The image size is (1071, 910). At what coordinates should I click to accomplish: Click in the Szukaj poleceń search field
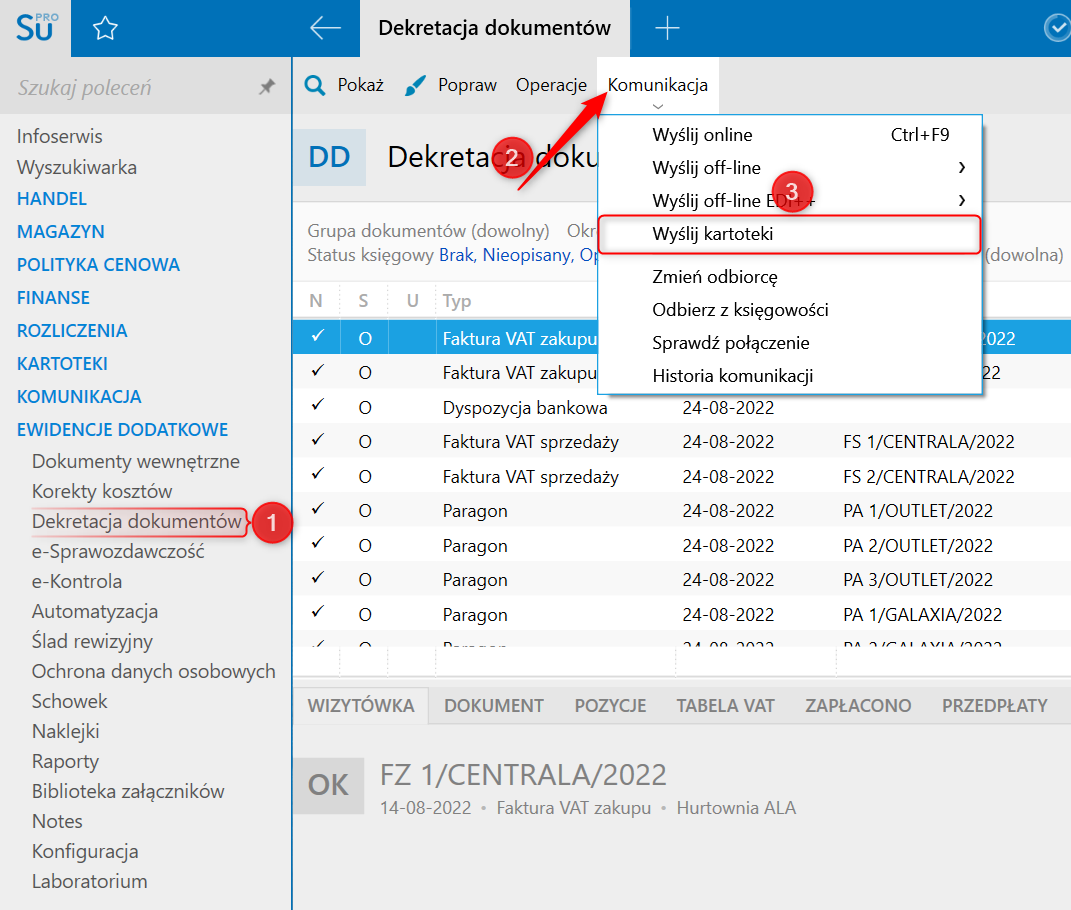[x=130, y=88]
